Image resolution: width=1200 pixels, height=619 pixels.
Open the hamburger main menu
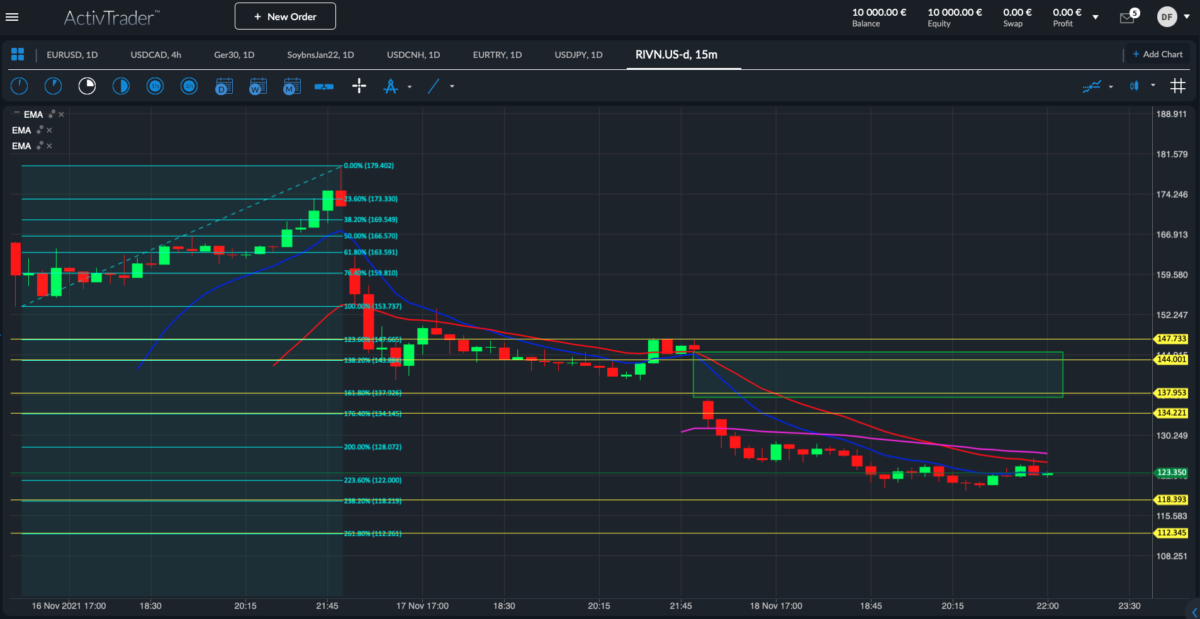pos(12,17)
